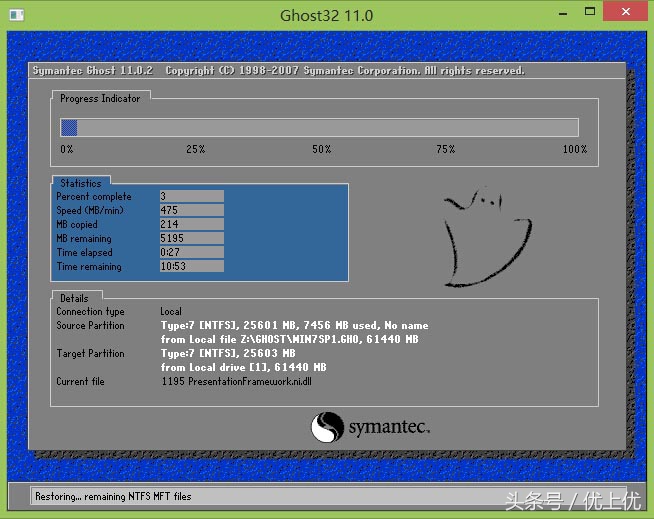The image size is (654, 519).
Task: Click the 100% label of the progress indicator
Action: pyautogui.click(x=574, y=149)
